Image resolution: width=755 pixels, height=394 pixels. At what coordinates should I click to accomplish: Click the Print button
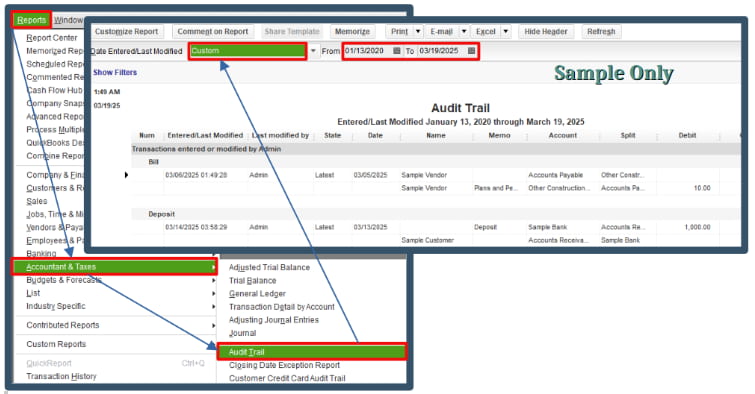pos(399,31)
